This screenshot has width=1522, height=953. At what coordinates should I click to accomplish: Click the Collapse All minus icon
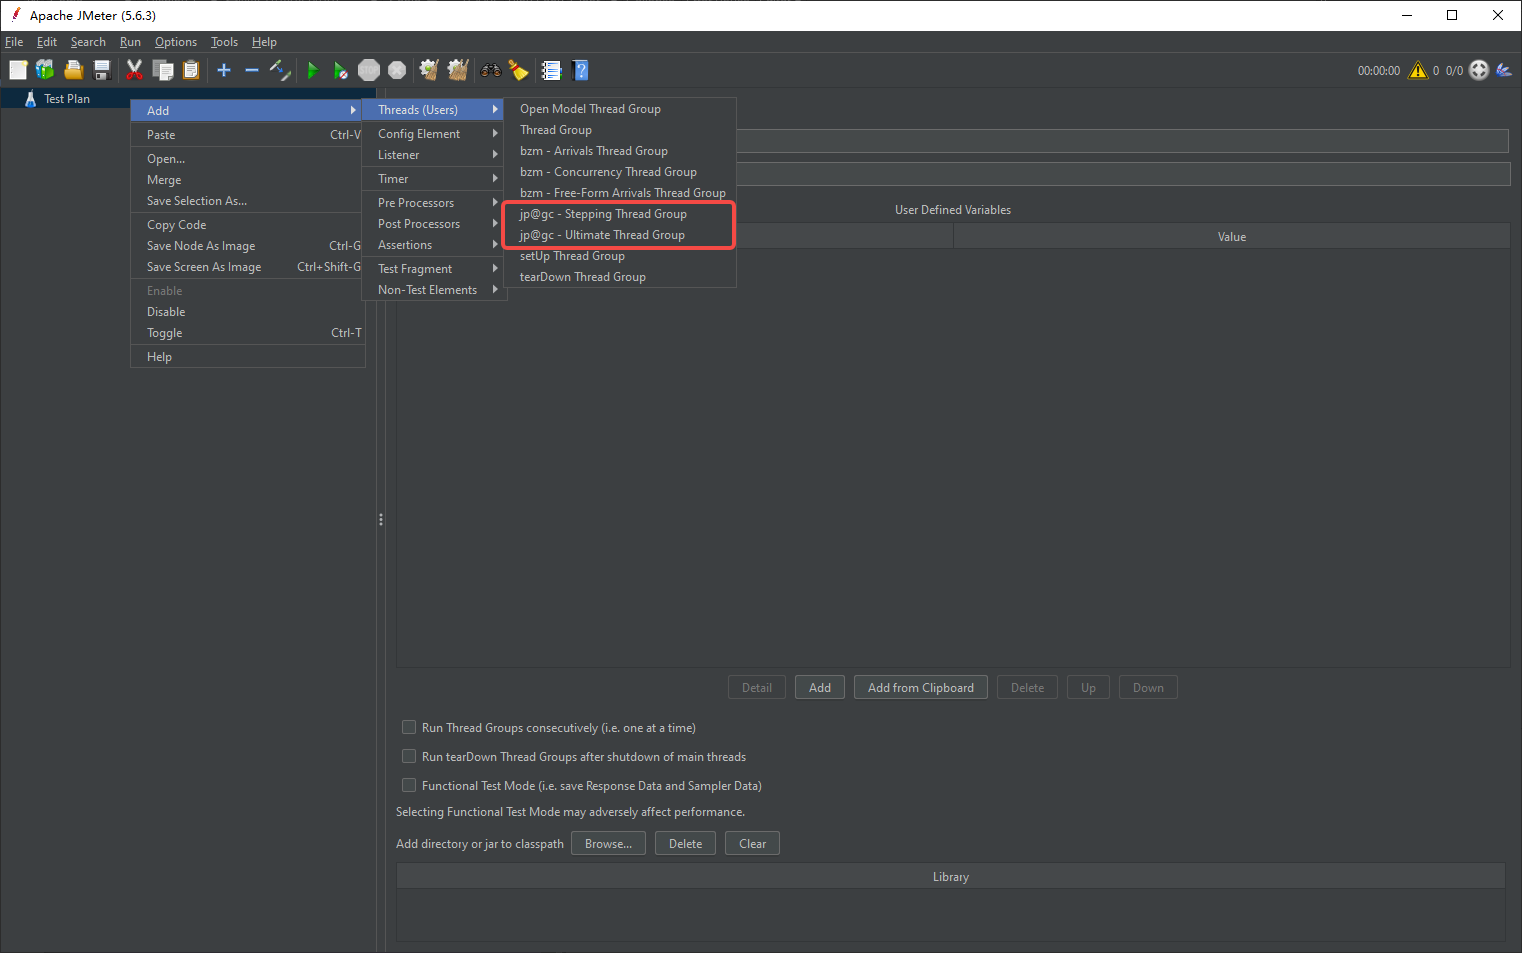252,70
